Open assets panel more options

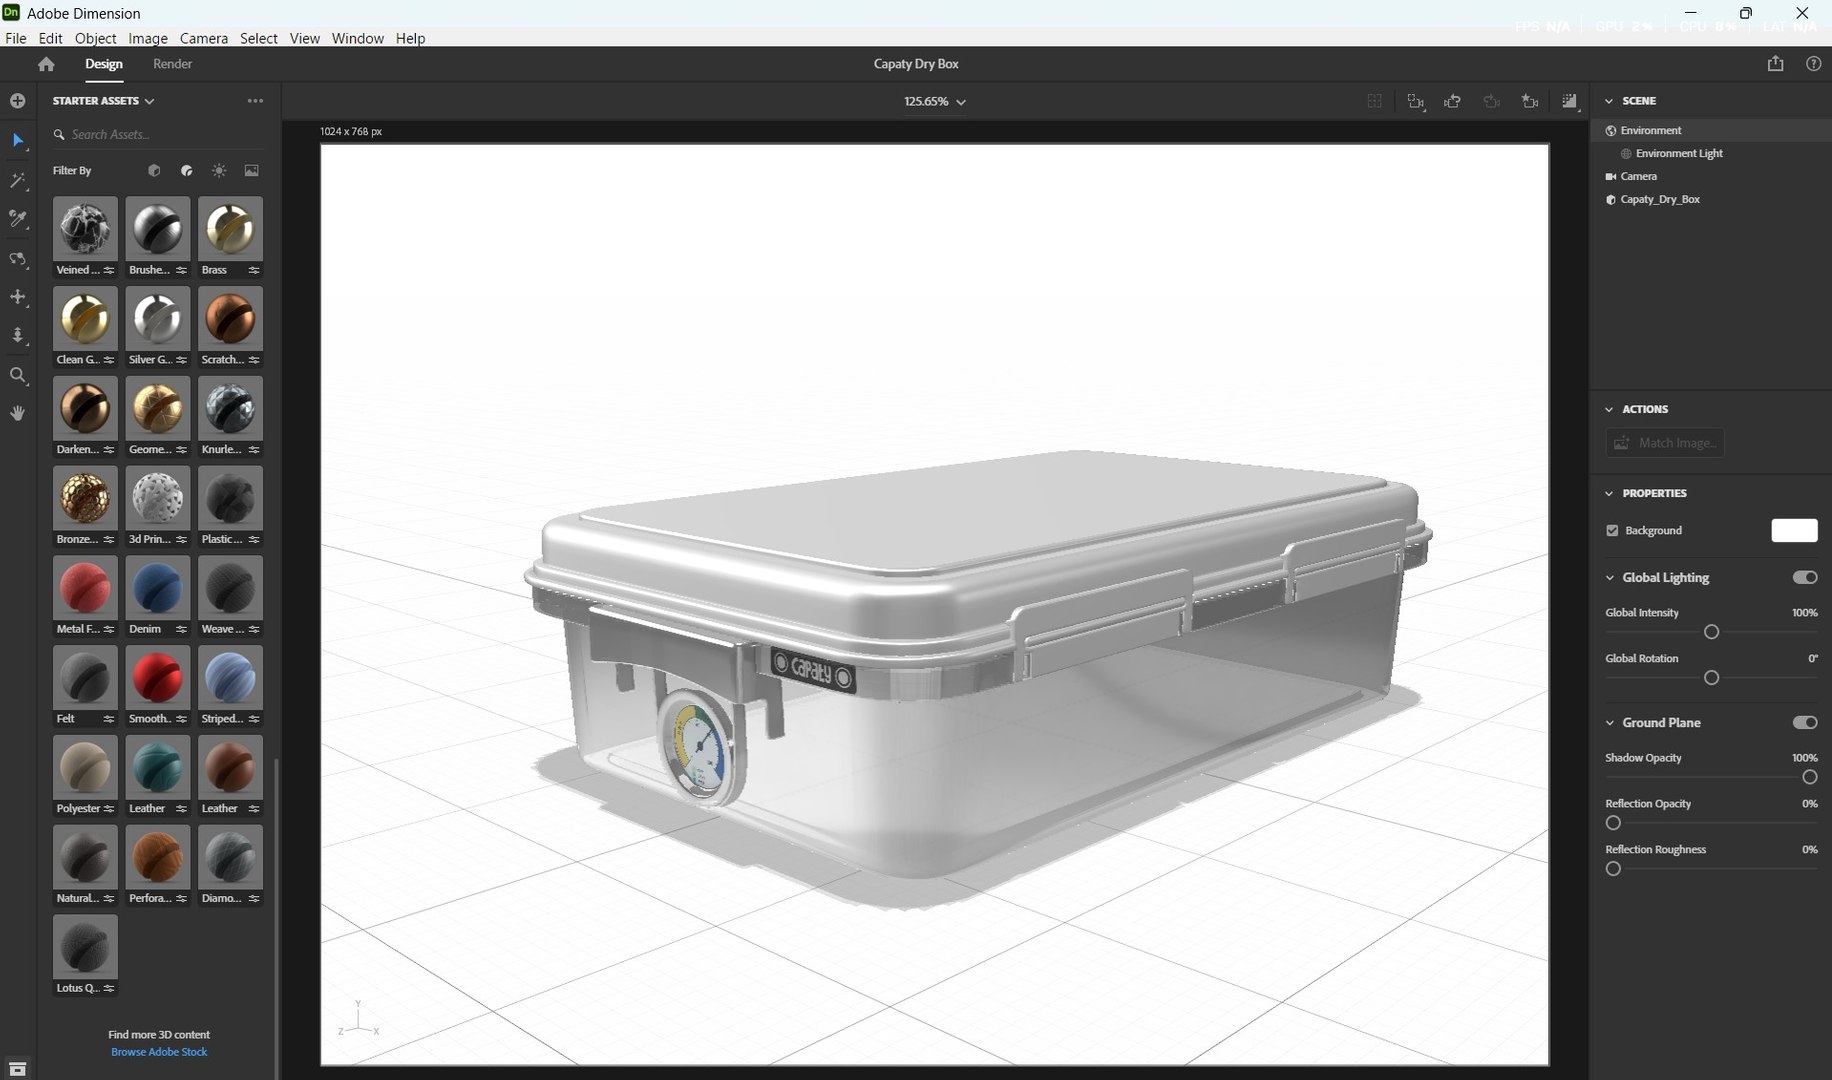coord(255,101)
